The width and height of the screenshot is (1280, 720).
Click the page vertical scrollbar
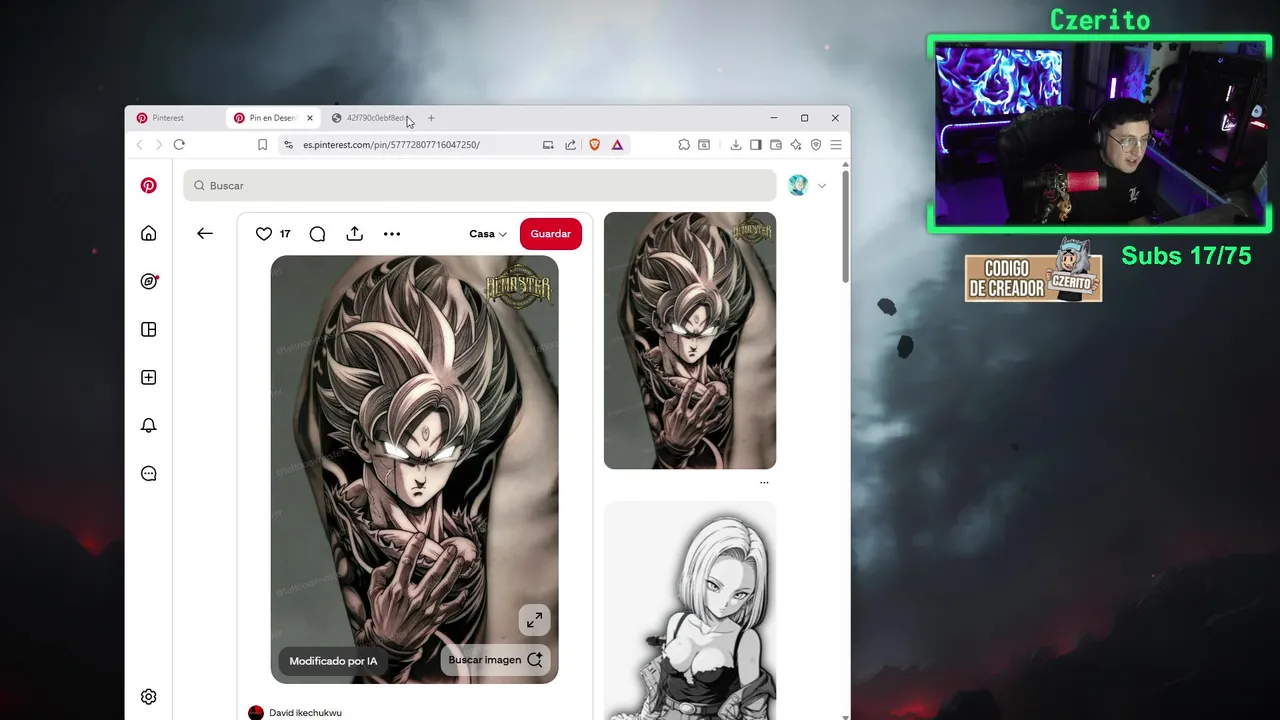point(846,226)
